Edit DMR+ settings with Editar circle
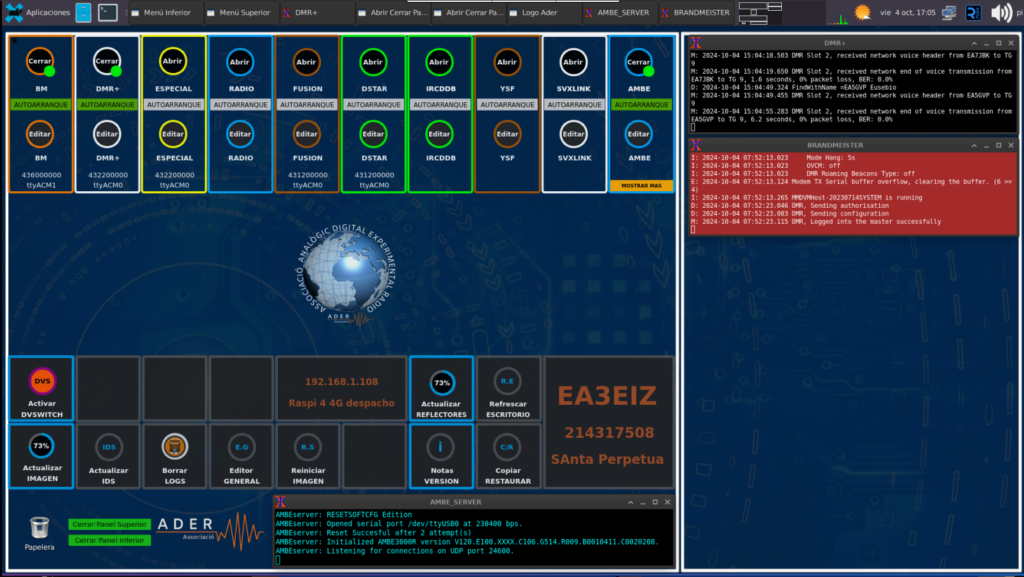 pyautogui.click(x=107, y=134)
